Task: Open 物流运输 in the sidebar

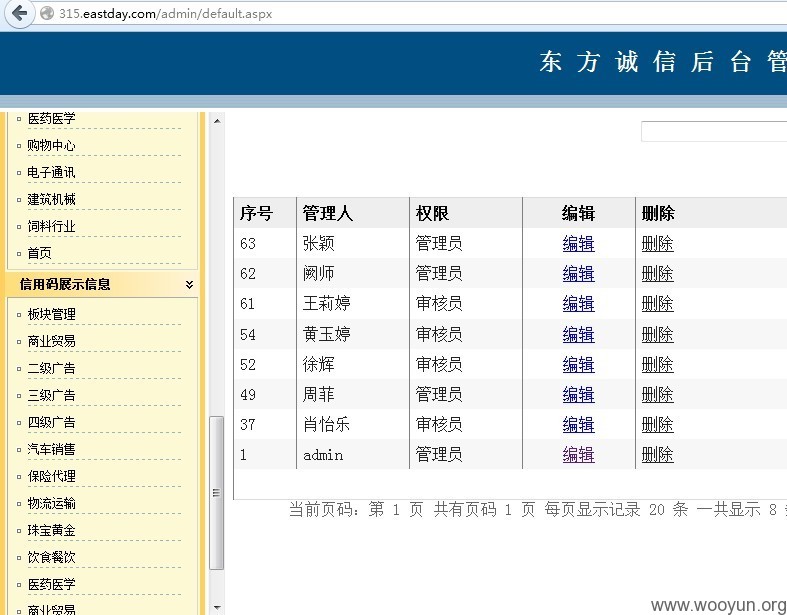Action: pyautogui.click(x=51, y=503)
